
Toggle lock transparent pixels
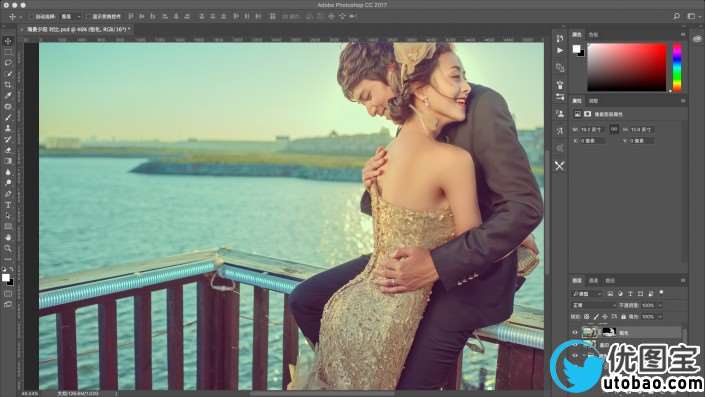(x=586, y=317)
